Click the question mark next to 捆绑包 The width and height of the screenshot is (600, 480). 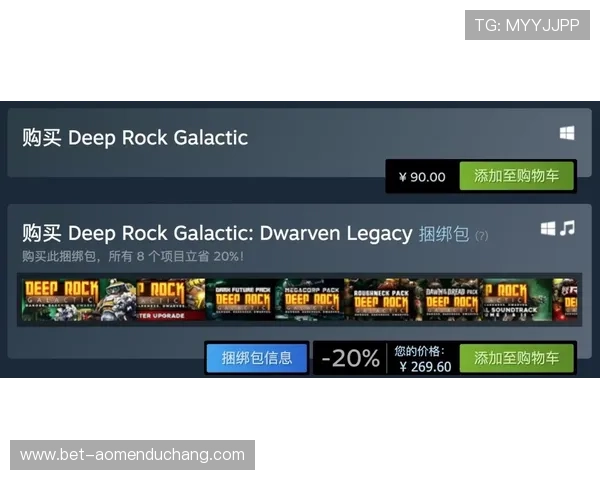481,235
